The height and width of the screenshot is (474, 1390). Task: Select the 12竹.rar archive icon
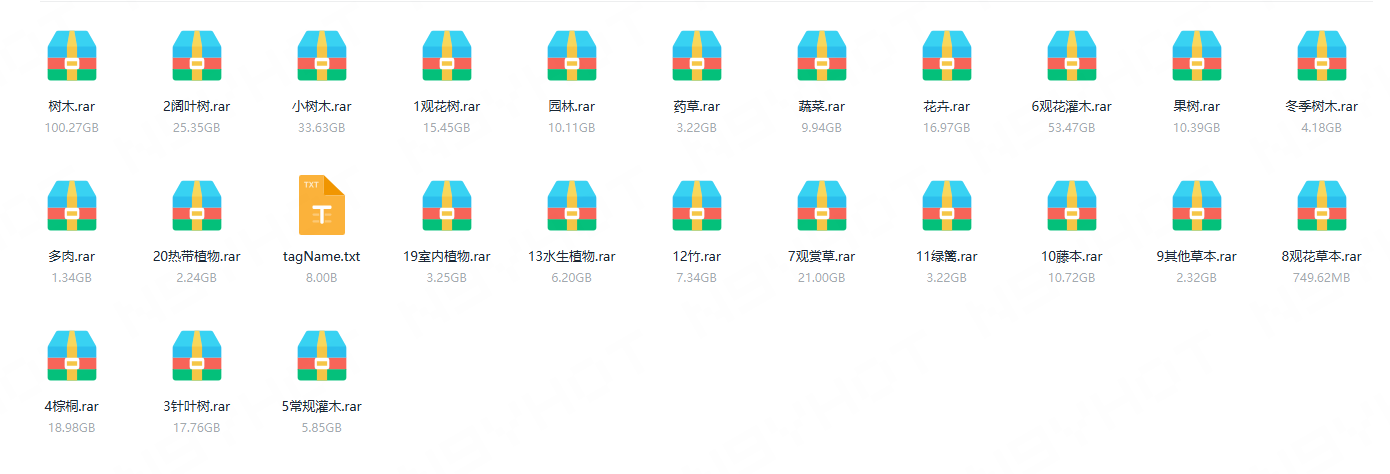click(x=697, y=205)
